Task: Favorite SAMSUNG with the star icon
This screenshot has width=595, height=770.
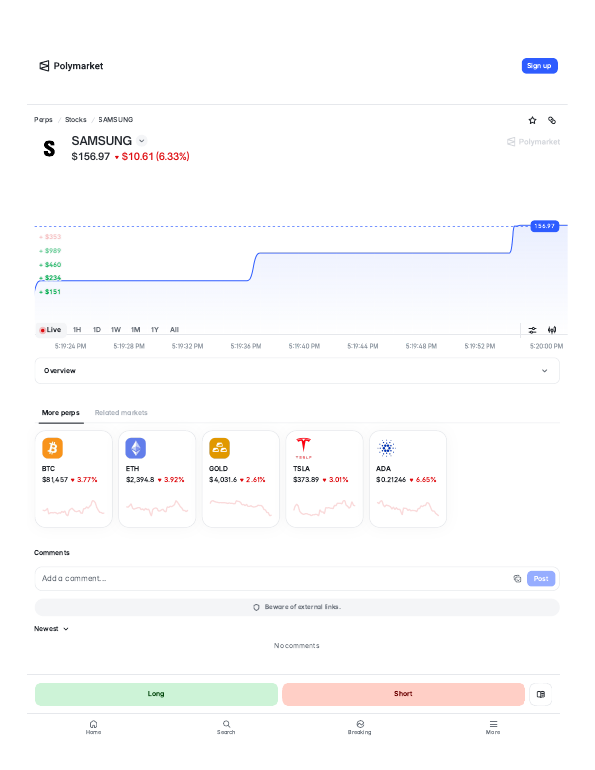Action: point(532,120)
